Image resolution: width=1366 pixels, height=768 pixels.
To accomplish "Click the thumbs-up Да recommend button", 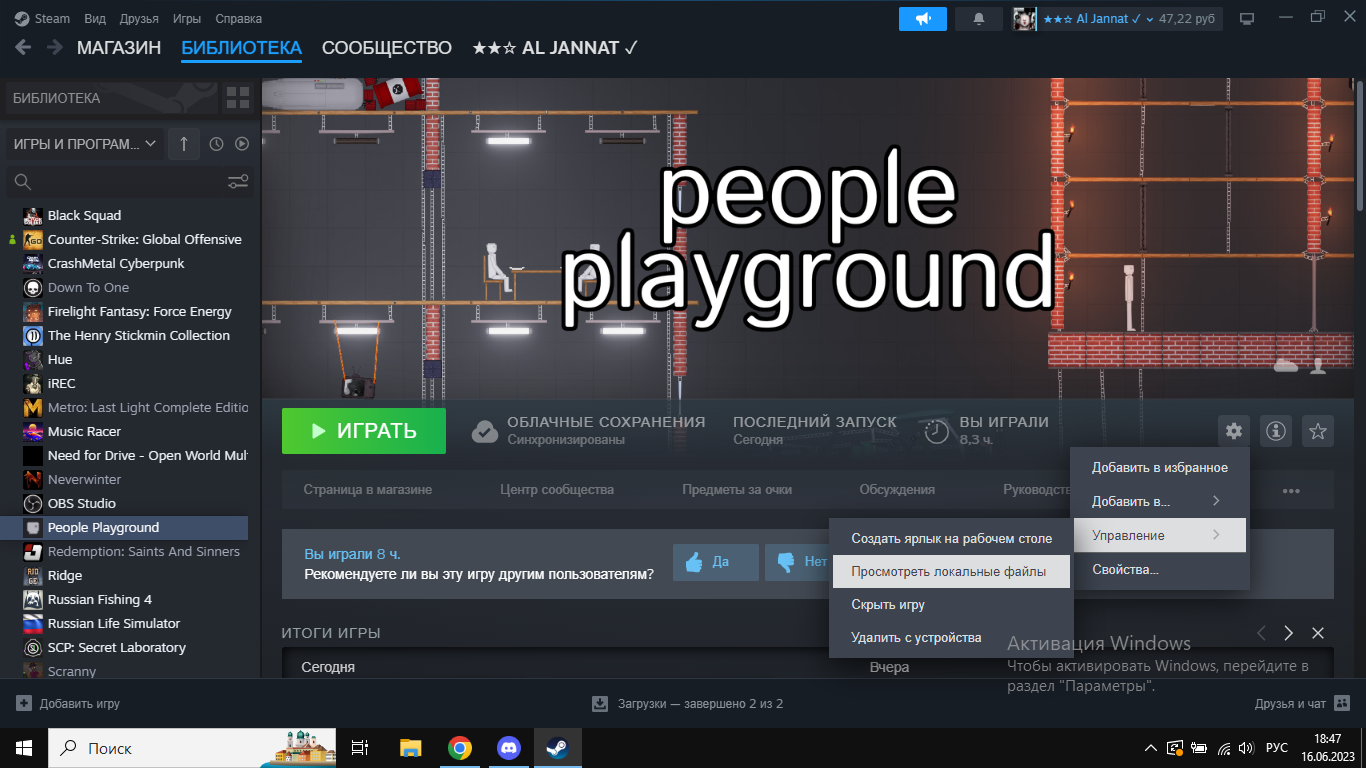I will [x=716, y=562].
